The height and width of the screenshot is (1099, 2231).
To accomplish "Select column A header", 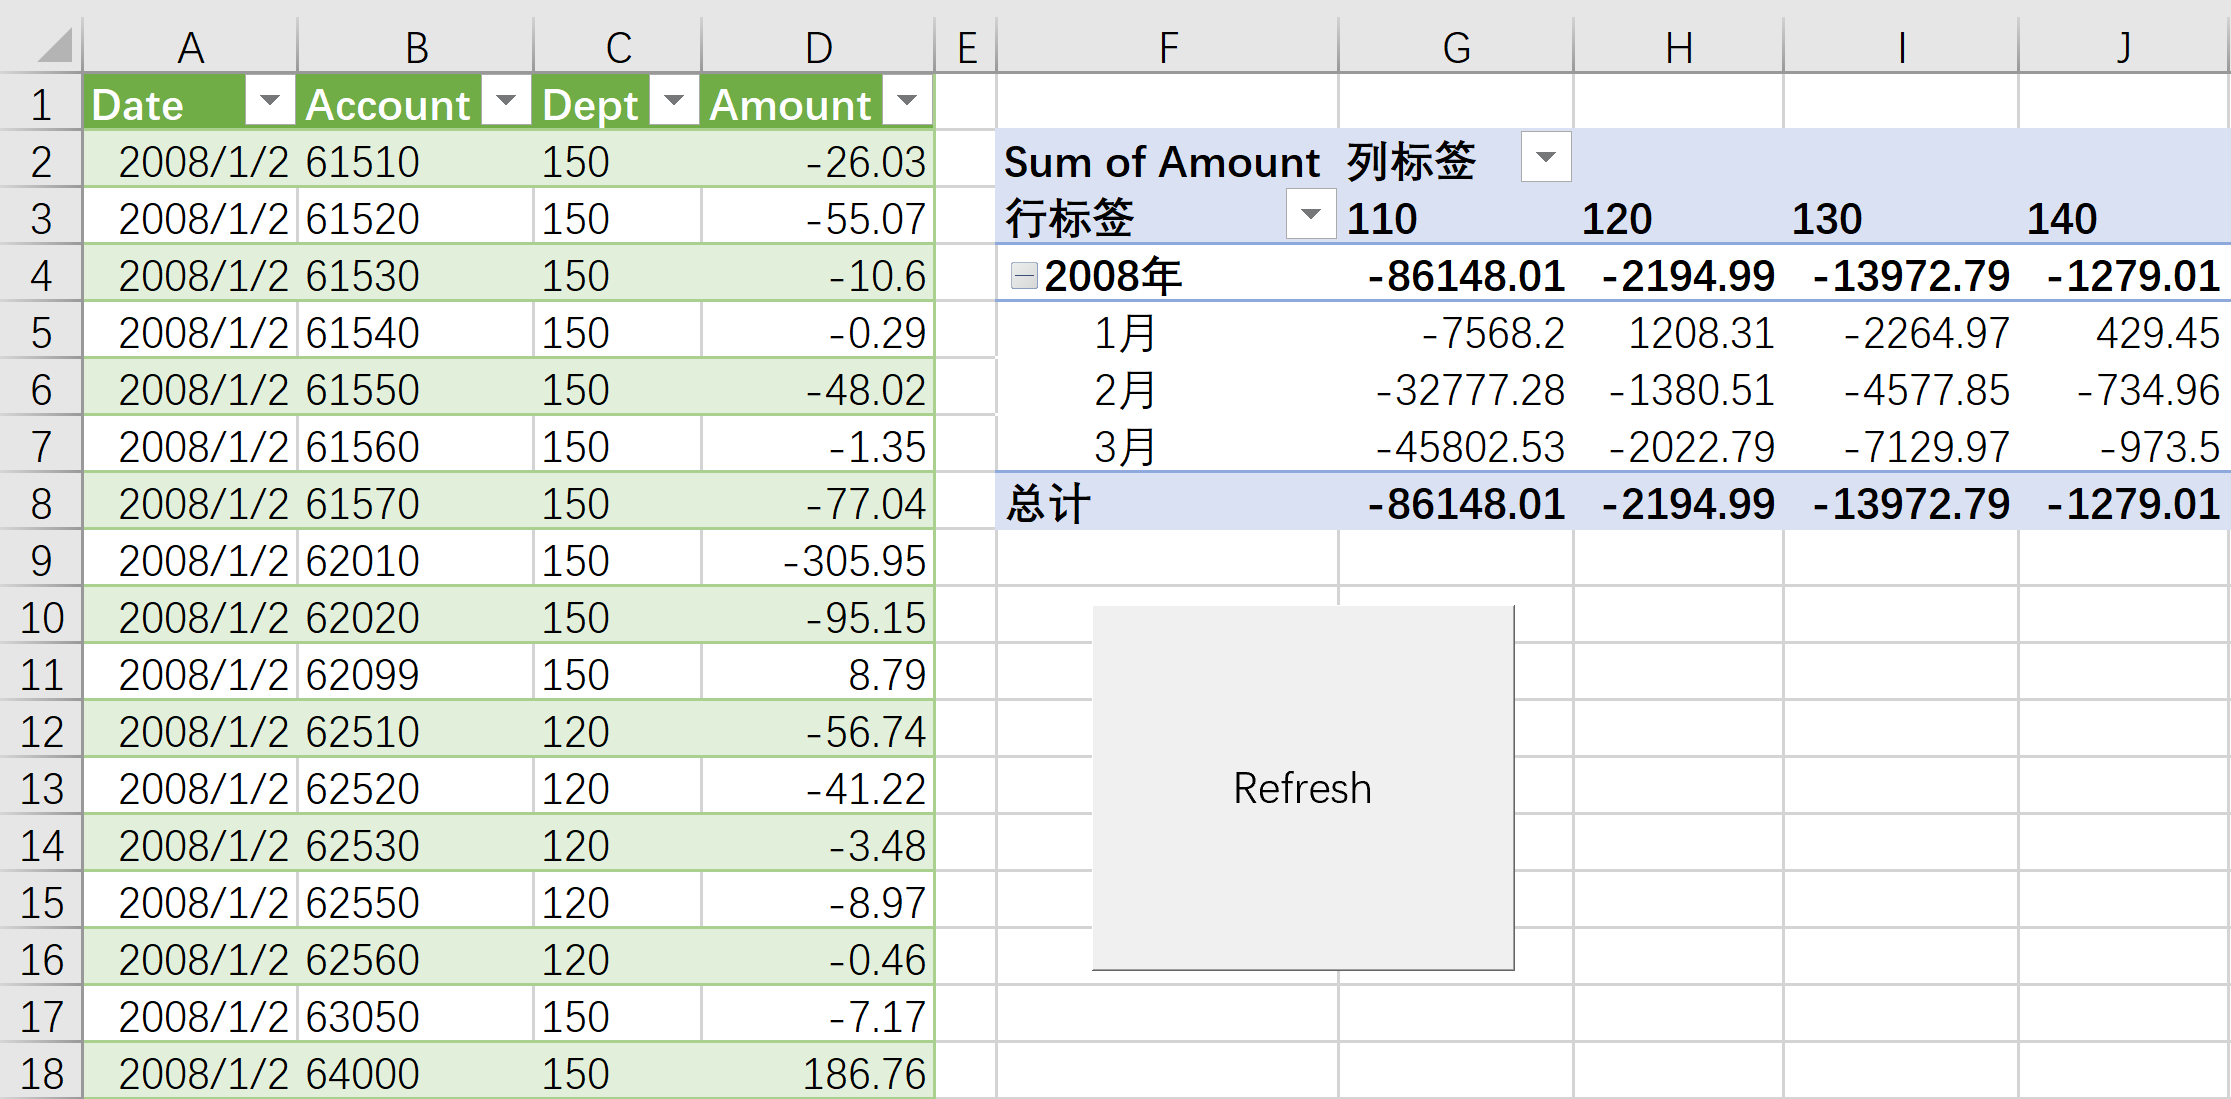I will [x=190, y=46].
